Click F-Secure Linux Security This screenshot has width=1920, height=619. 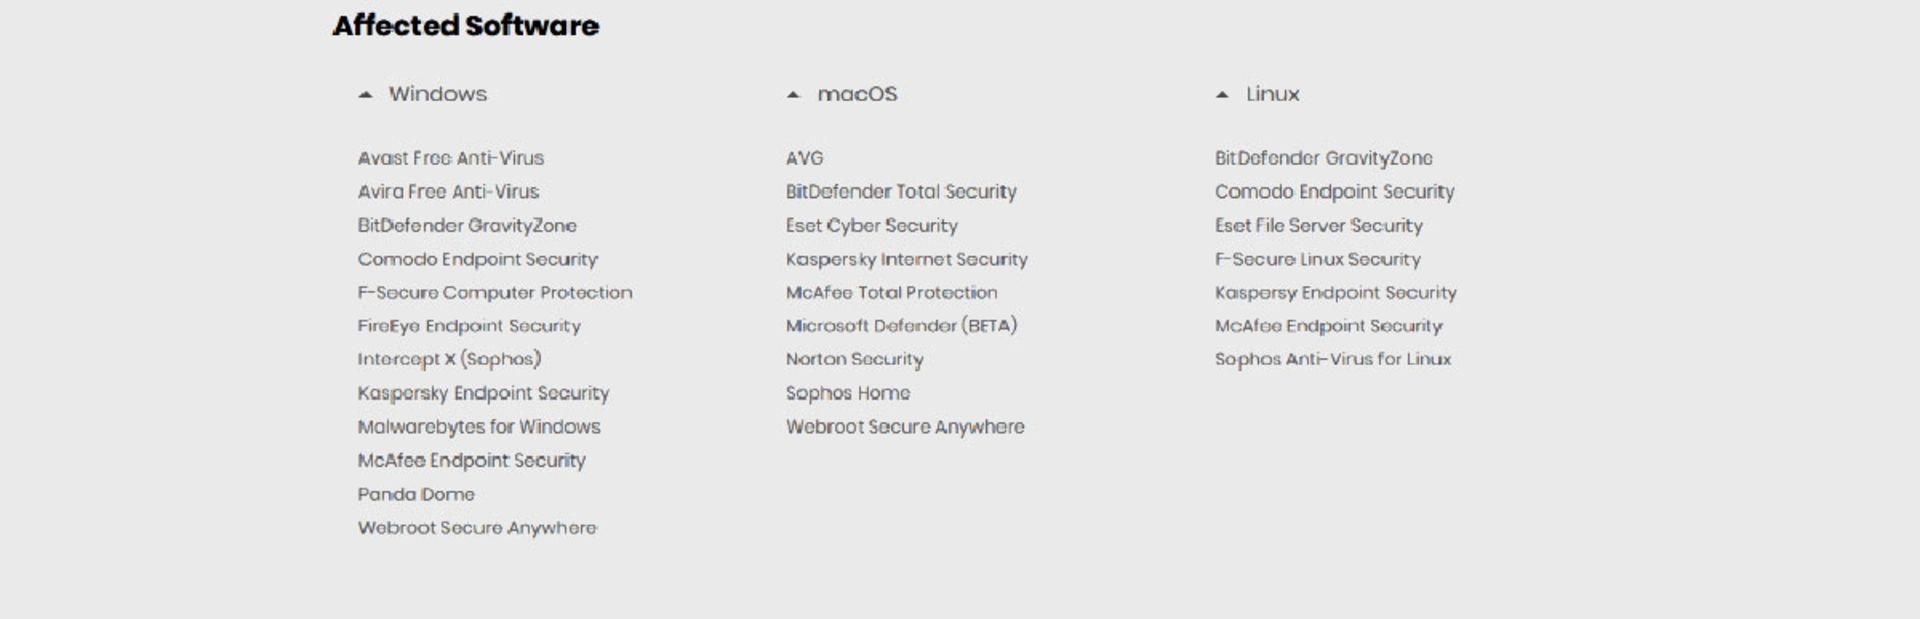(x=1317, y=259)
